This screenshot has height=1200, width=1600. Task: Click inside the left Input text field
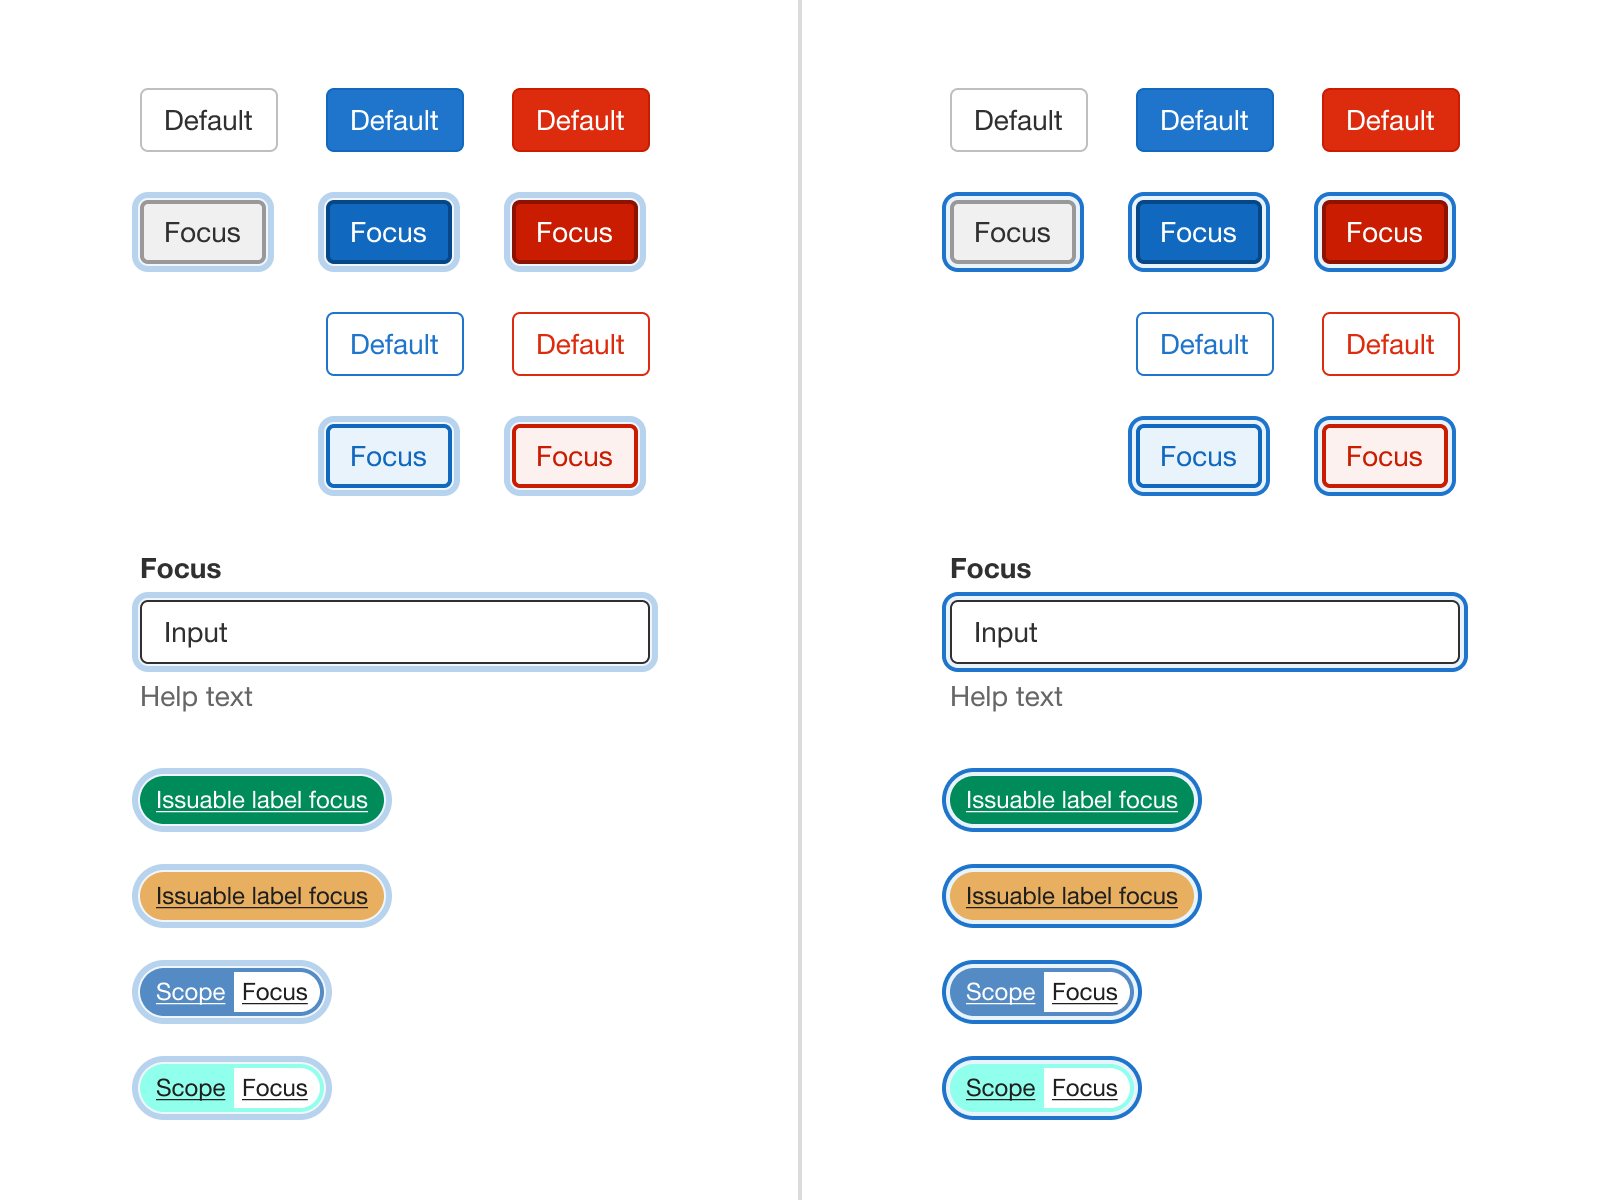coord(394,632)
